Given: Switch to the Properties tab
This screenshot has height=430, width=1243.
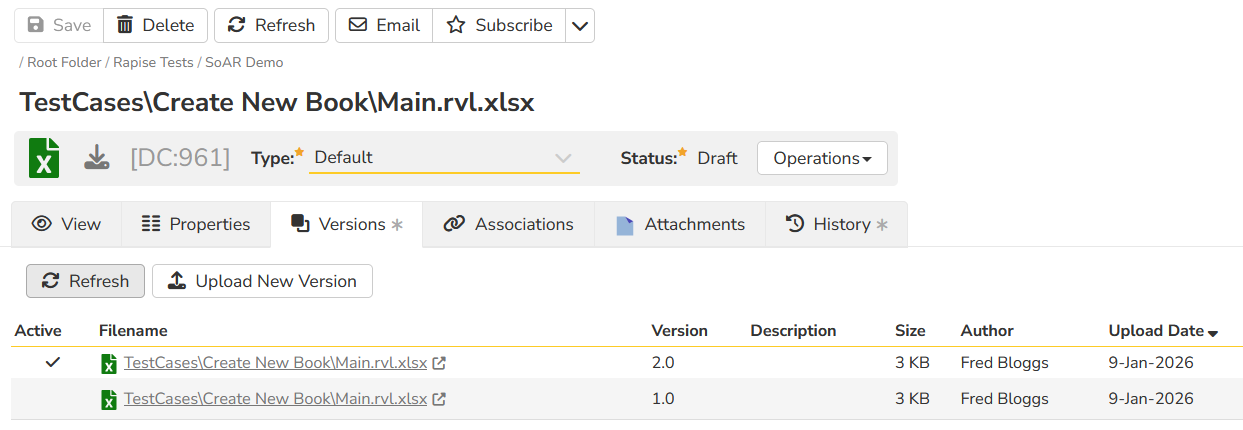Looking at the screenshot, I should pyautogui.click(x=195, y=224).
